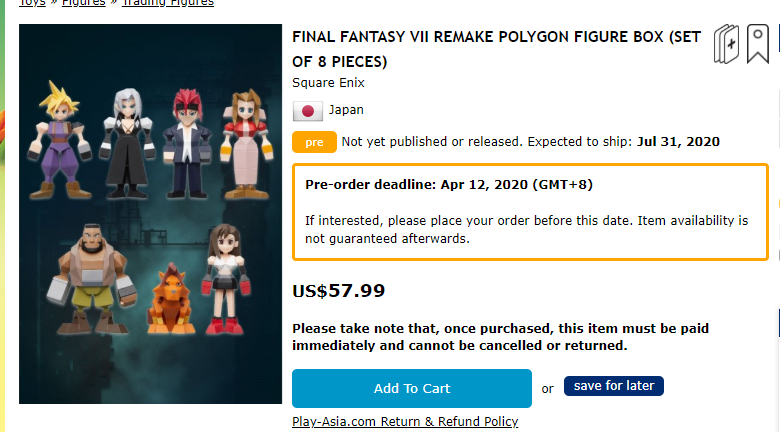Click the Japan flag icon
This screenshot has width=780, height=432.
[306, 111]
